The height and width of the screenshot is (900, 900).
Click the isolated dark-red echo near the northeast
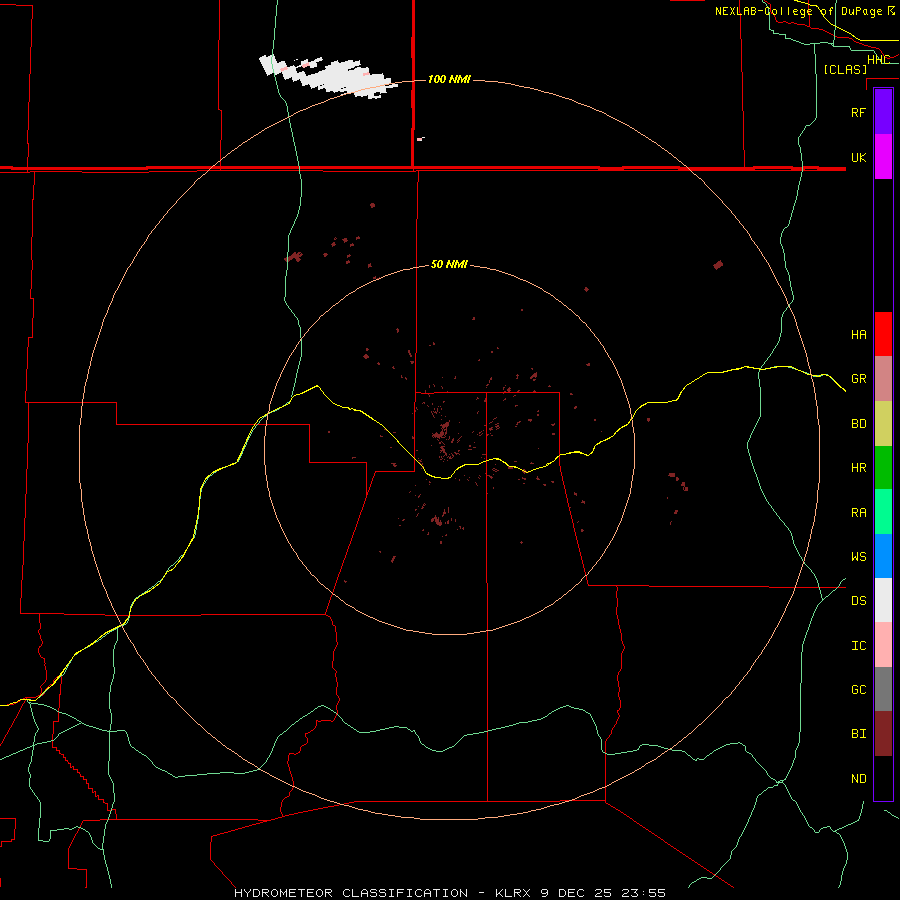point(718,265)
